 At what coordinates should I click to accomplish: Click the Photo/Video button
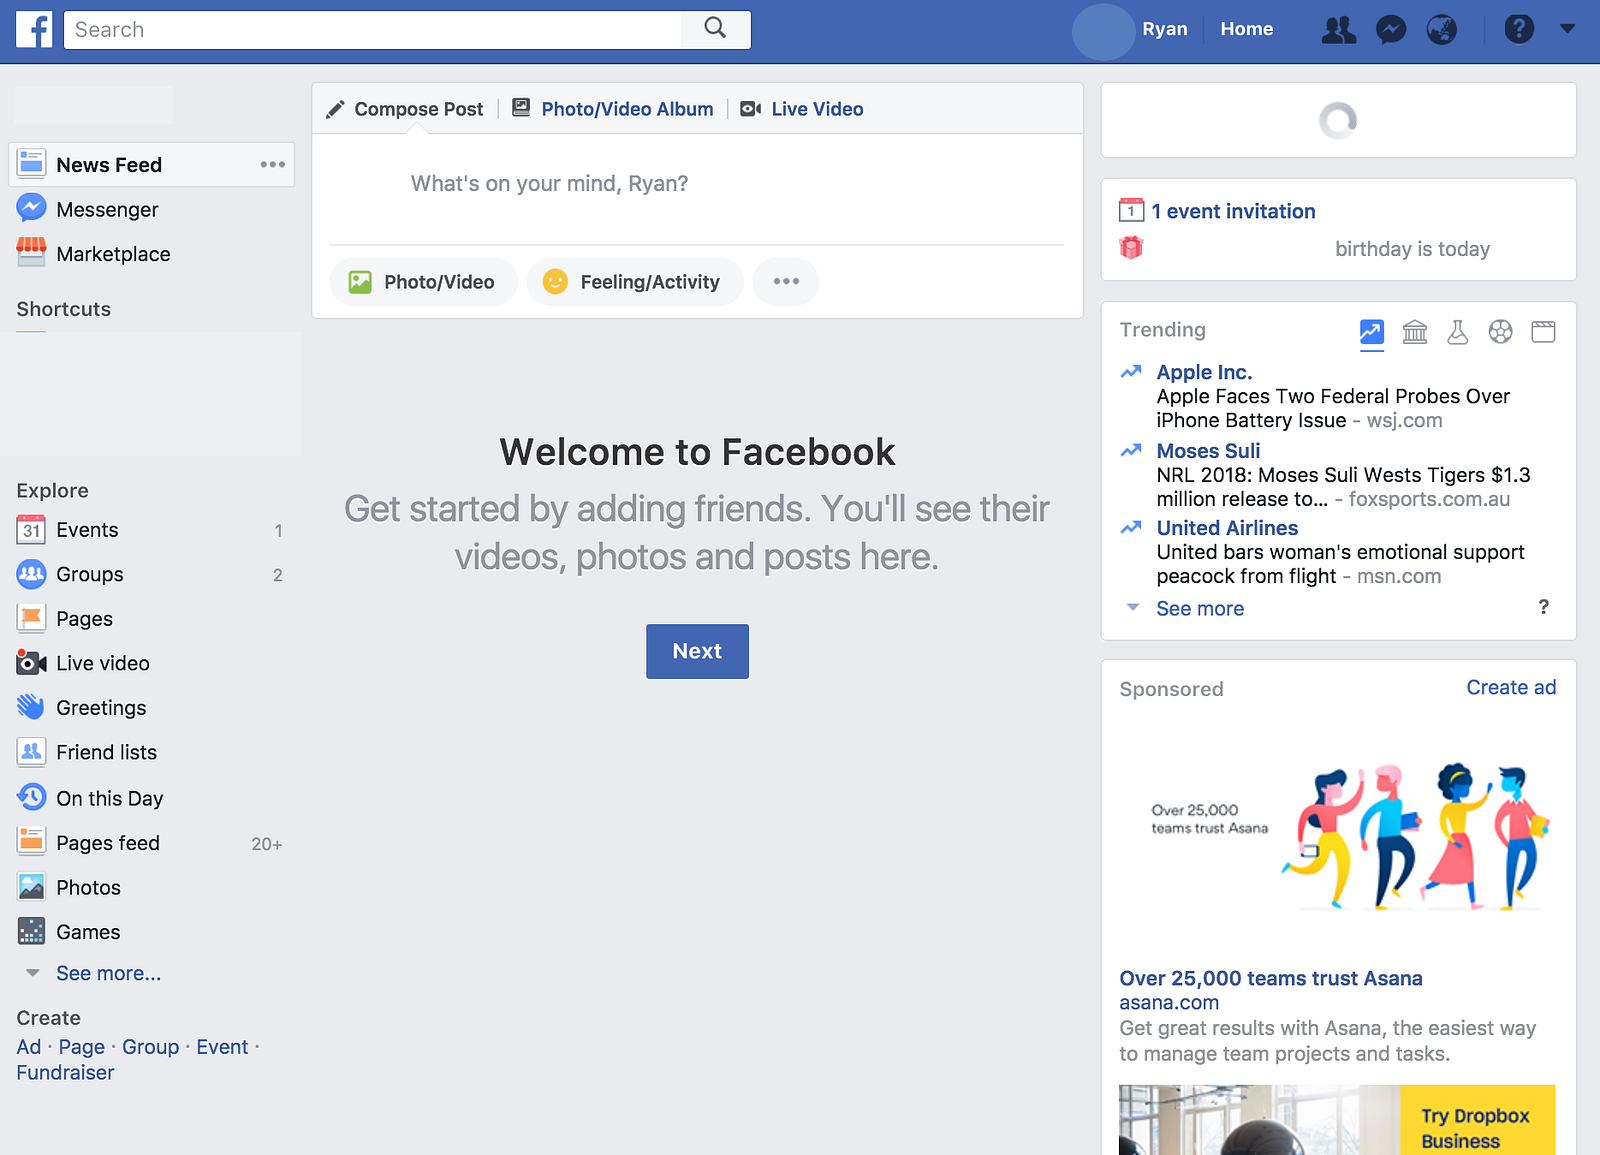[x=423, y=282]
